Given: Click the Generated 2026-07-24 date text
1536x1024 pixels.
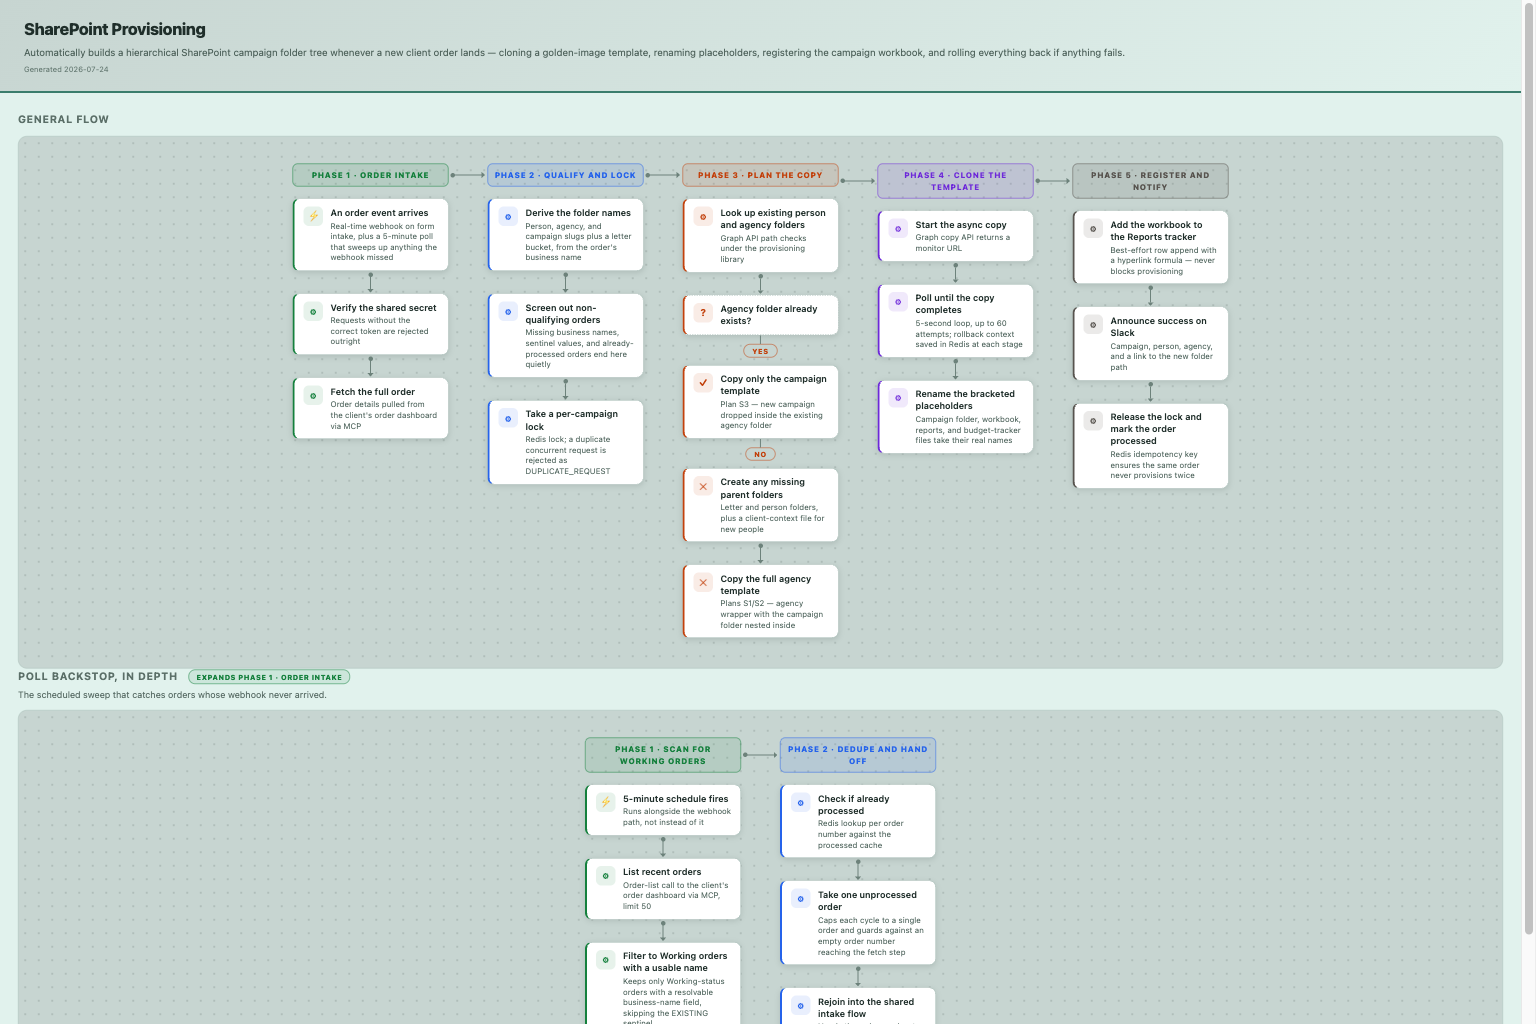Looking at the screenshot, I should coord(66,70).
